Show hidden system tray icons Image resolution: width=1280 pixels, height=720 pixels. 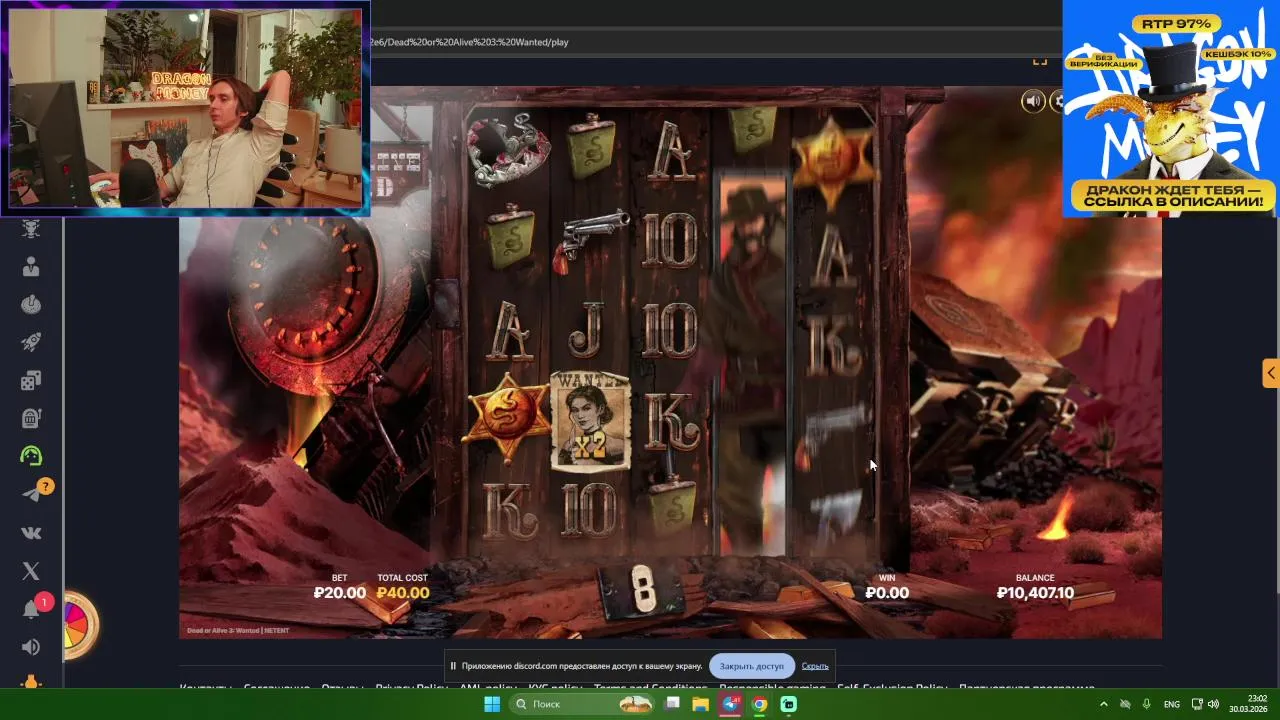coord(1103,704)
